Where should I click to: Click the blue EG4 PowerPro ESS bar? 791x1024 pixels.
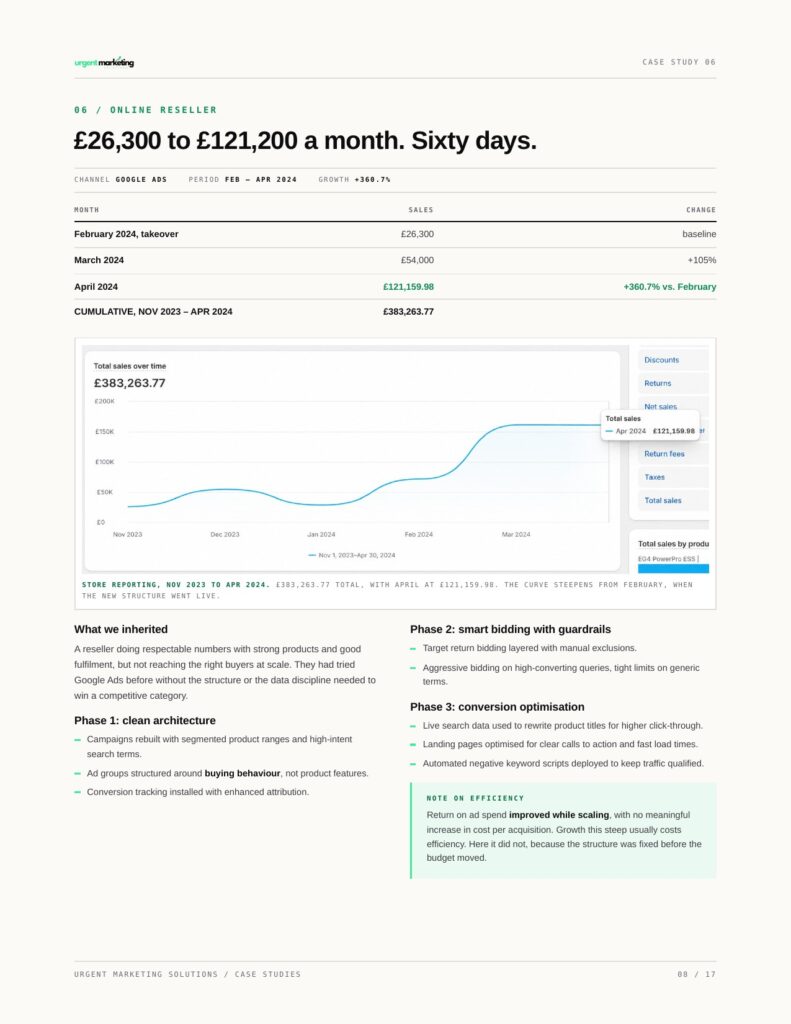(673, 569)
